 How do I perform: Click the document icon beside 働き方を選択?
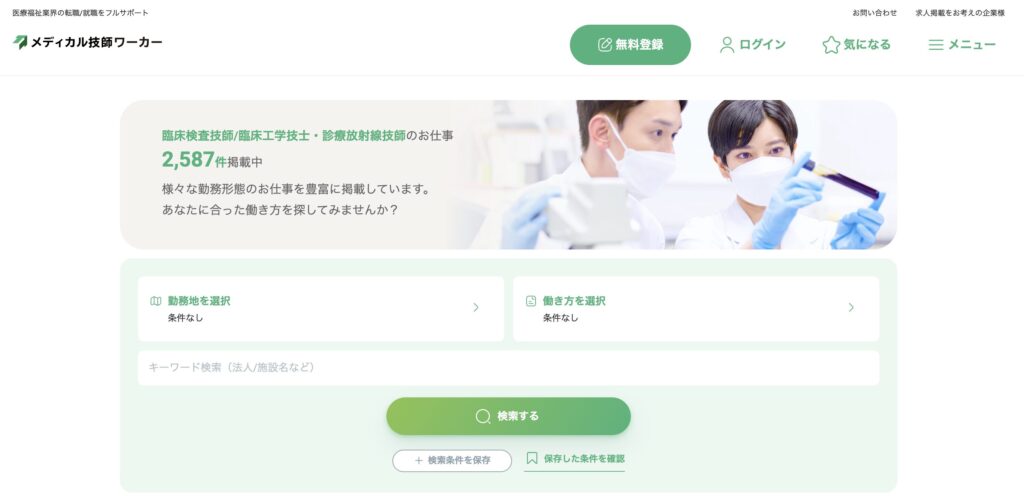click(531, 301)
